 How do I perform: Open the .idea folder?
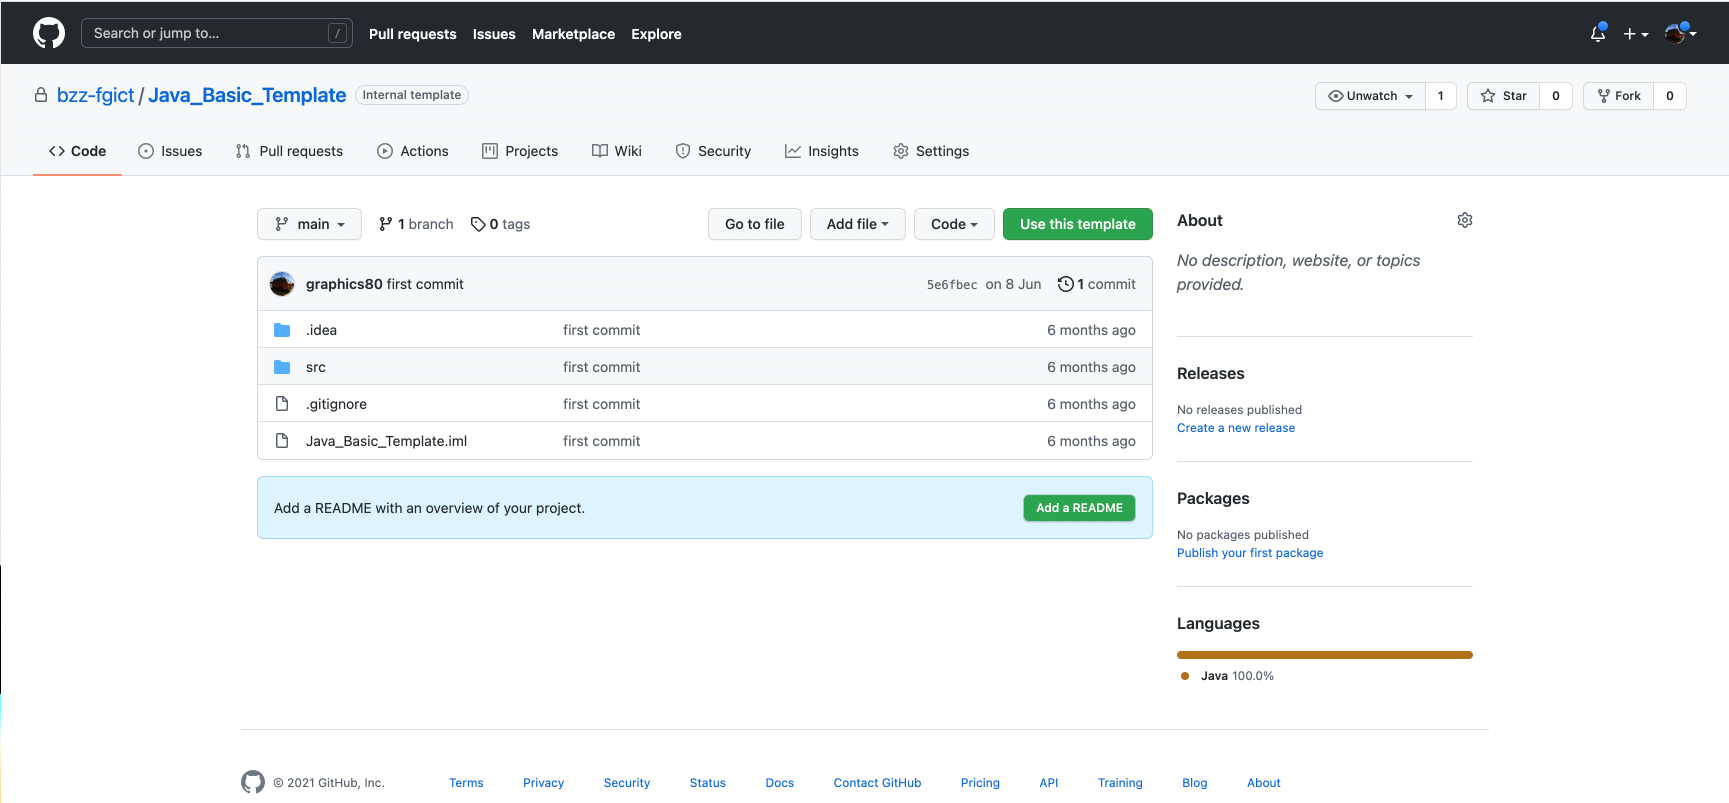coord(321,330)
